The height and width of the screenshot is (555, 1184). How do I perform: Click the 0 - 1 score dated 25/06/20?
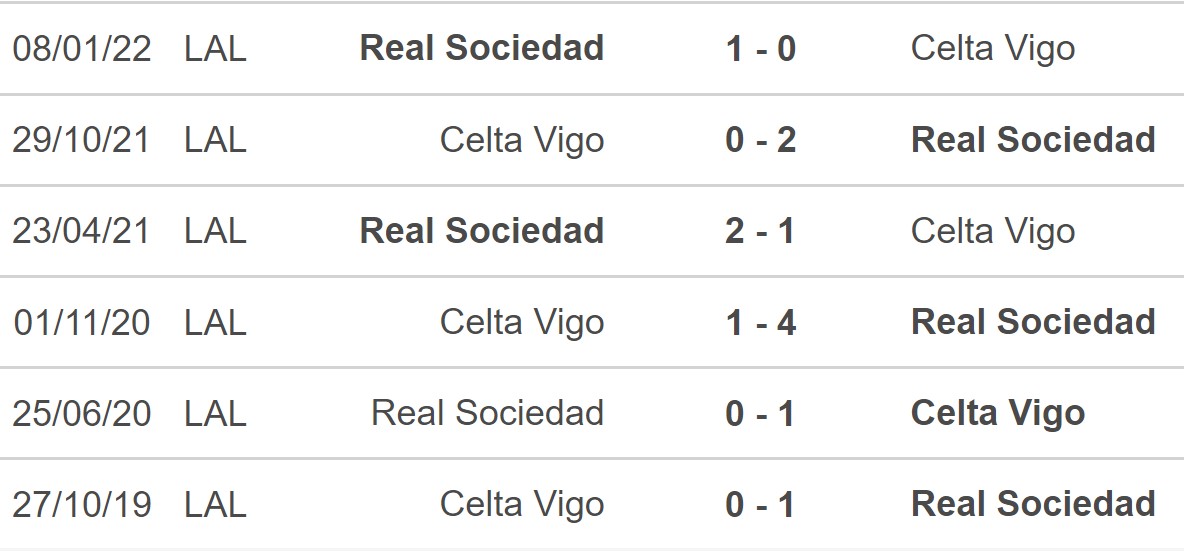click(760, 413)
